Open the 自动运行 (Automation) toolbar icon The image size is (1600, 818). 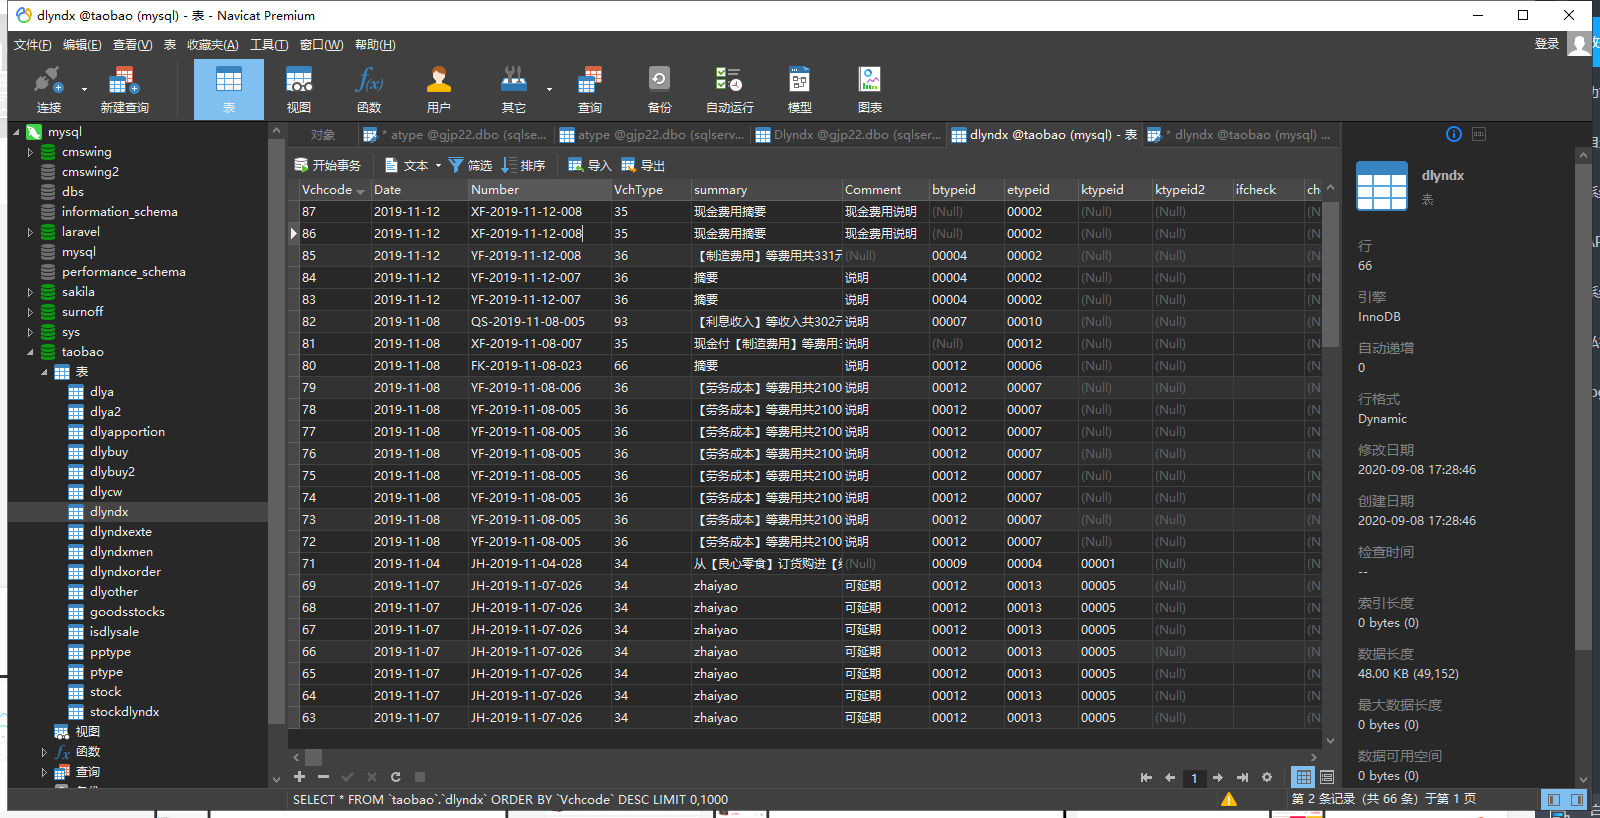(x=729, y=90)
